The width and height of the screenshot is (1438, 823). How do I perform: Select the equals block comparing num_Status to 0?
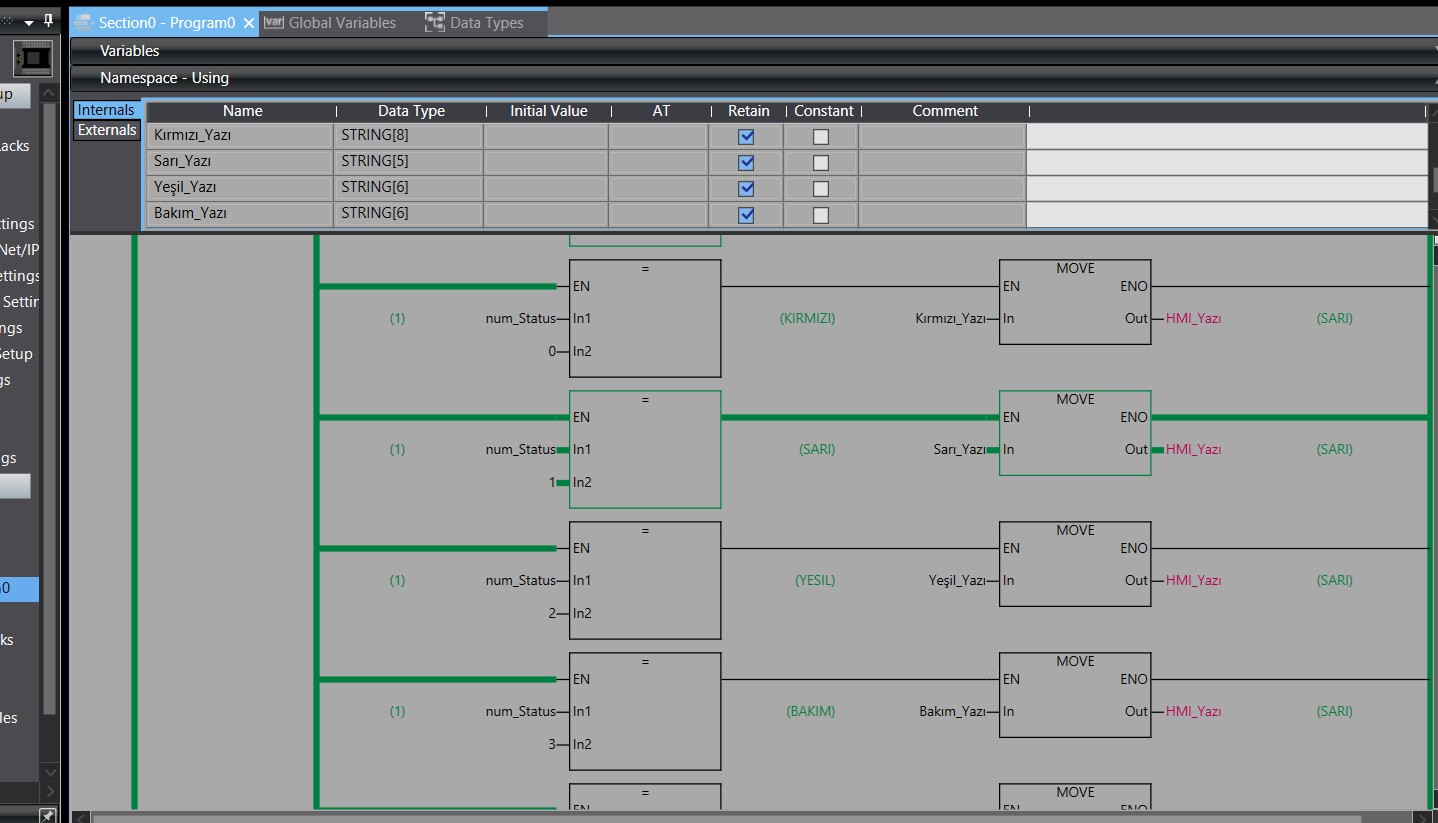pyautogui.click(x=645, y=318)
